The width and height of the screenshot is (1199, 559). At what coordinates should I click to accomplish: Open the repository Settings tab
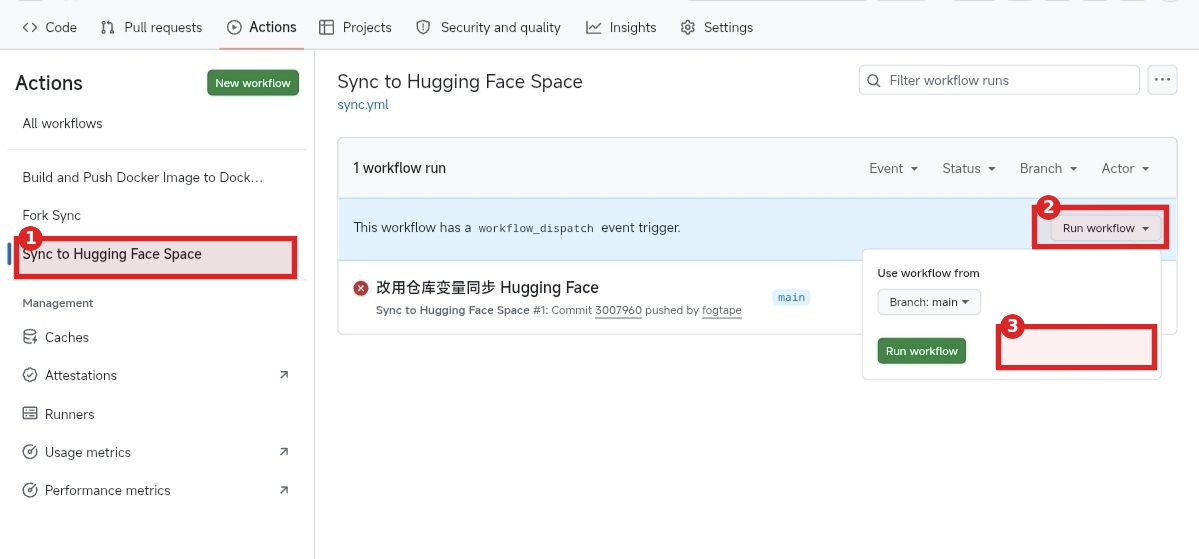(716, 28)
